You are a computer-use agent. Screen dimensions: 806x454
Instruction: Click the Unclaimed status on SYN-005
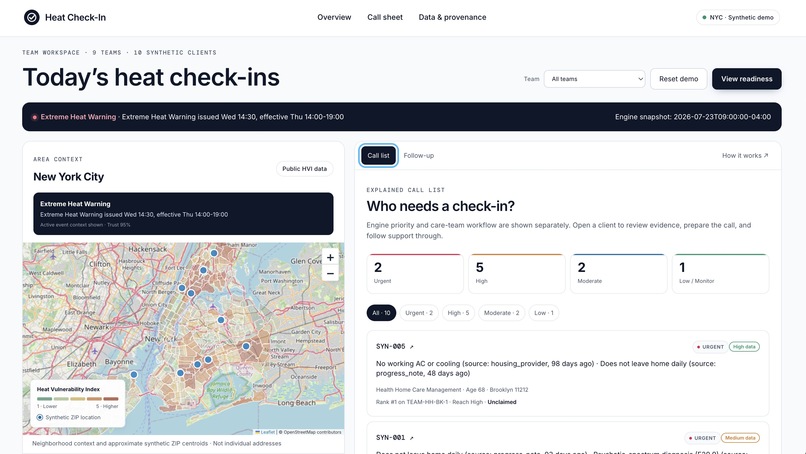point(502,402)
